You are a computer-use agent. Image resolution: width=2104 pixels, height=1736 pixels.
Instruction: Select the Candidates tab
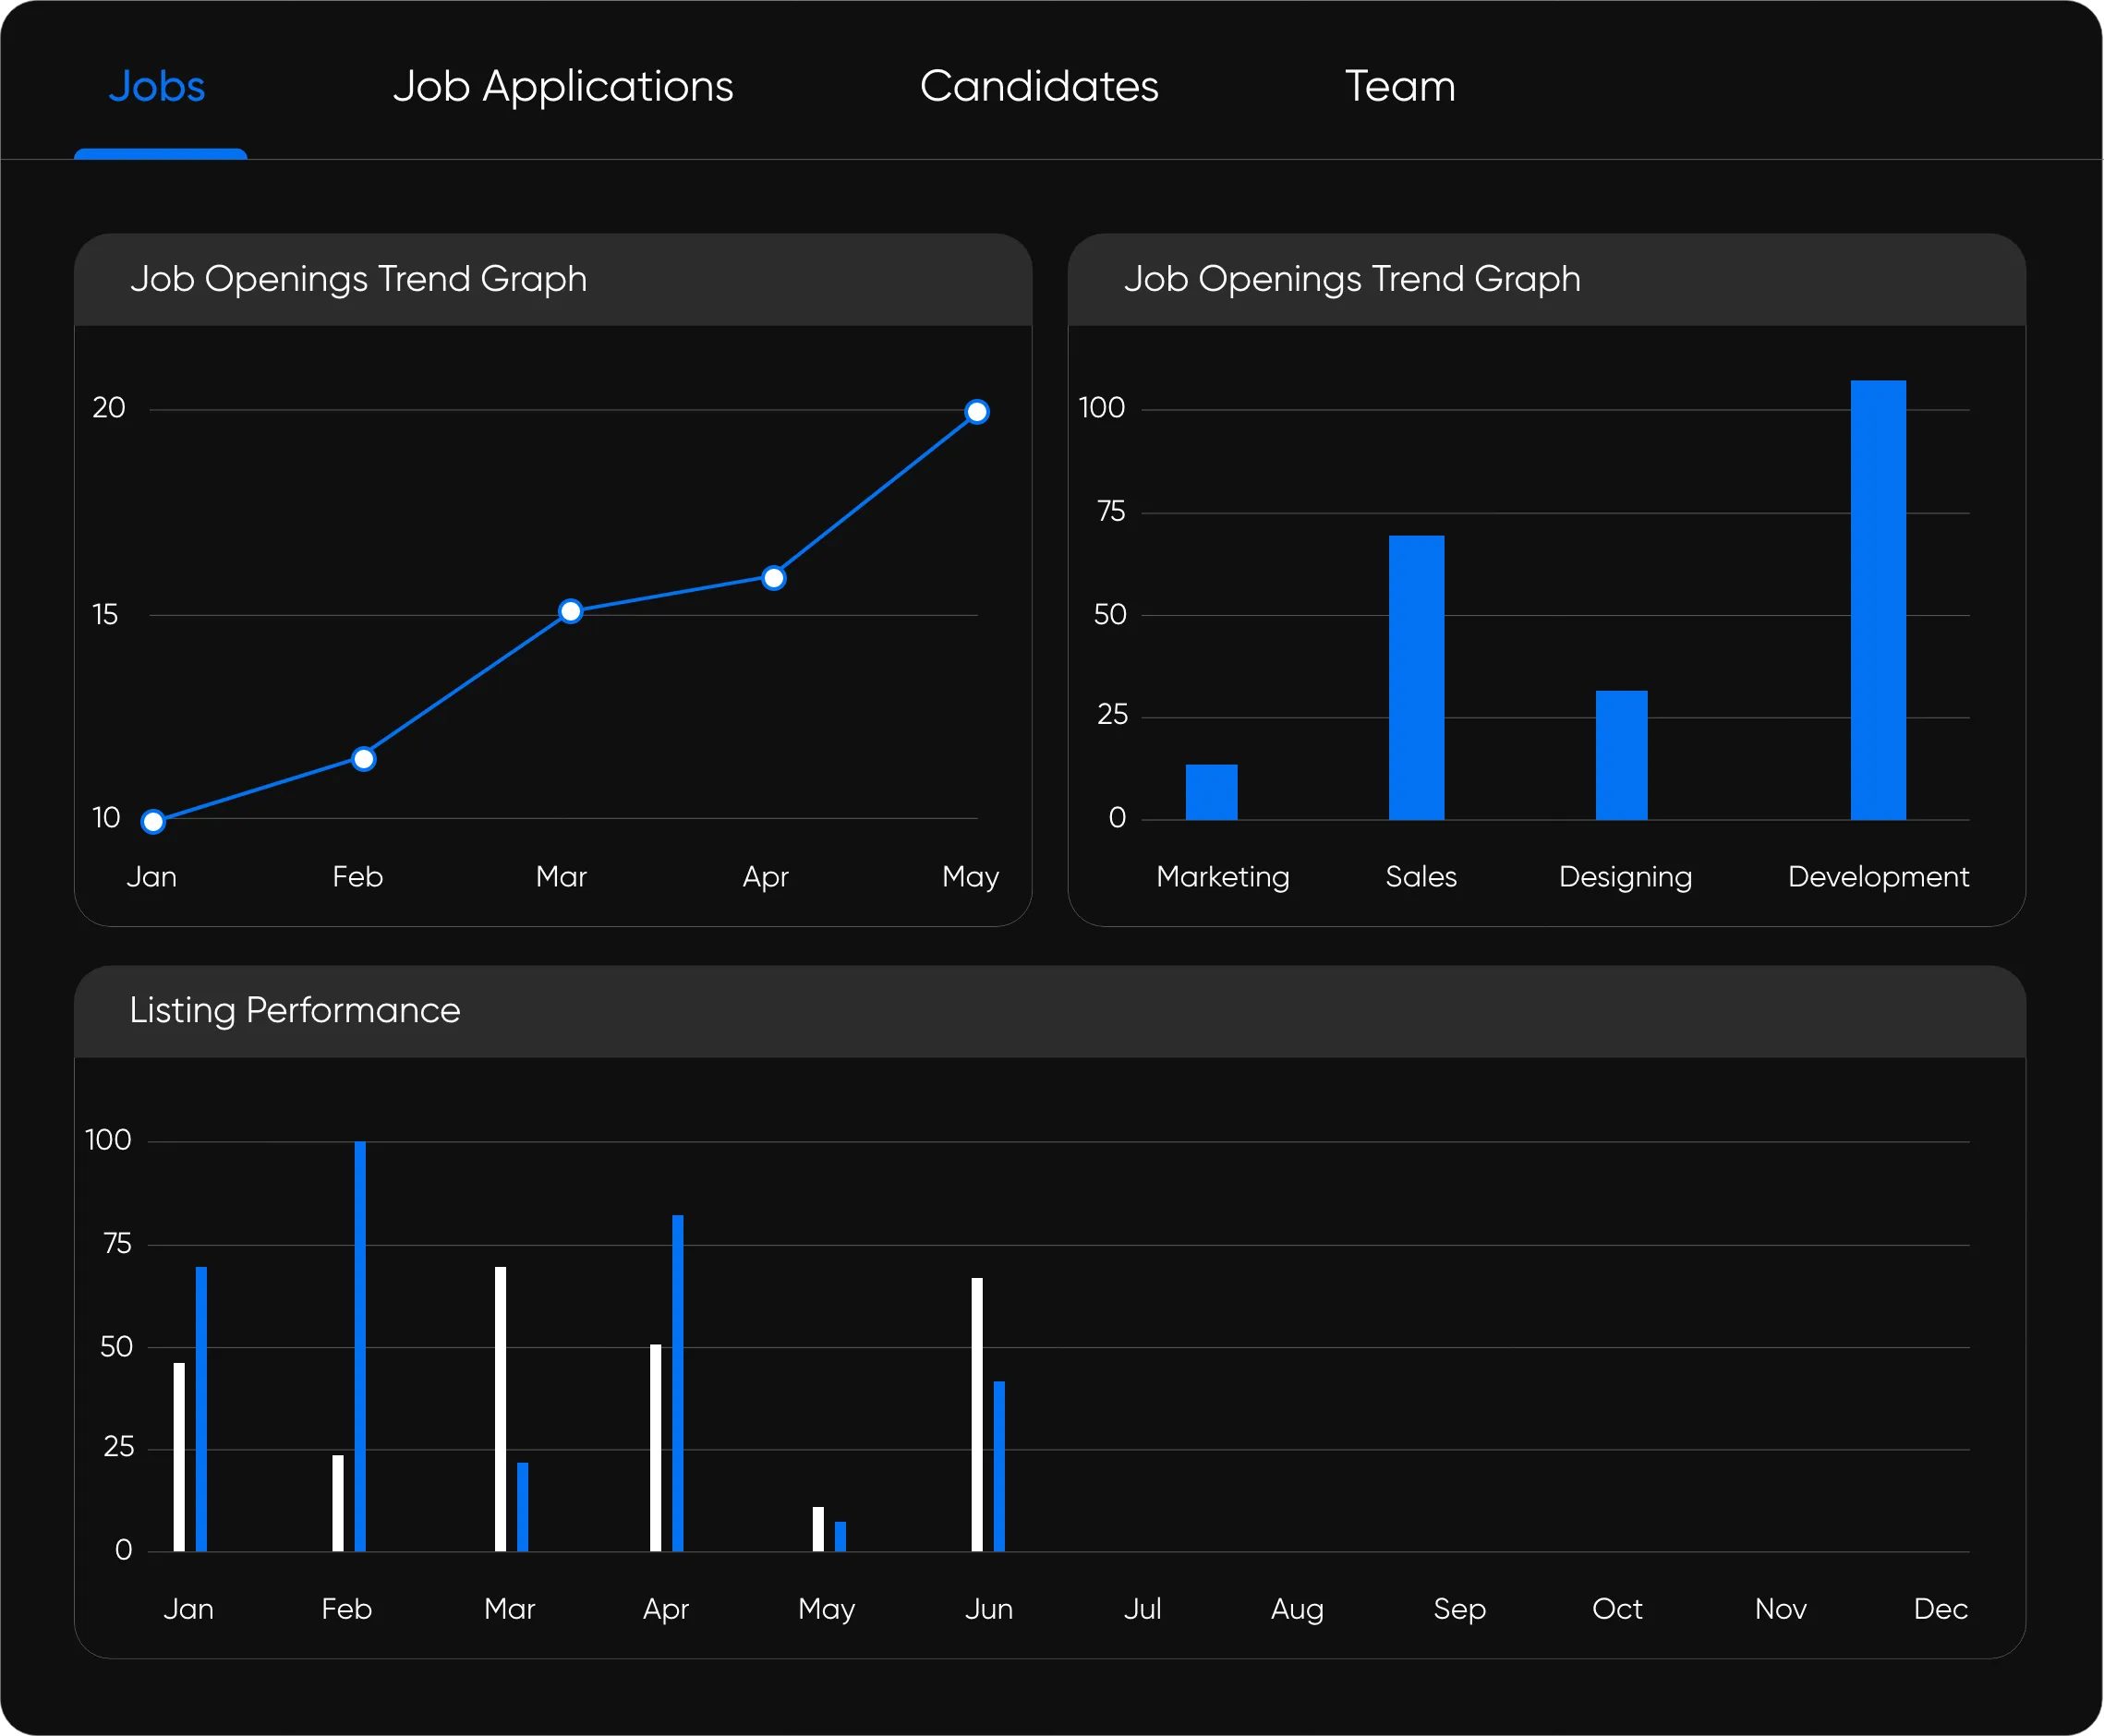pyautogui.click(x=1039, y=87)
